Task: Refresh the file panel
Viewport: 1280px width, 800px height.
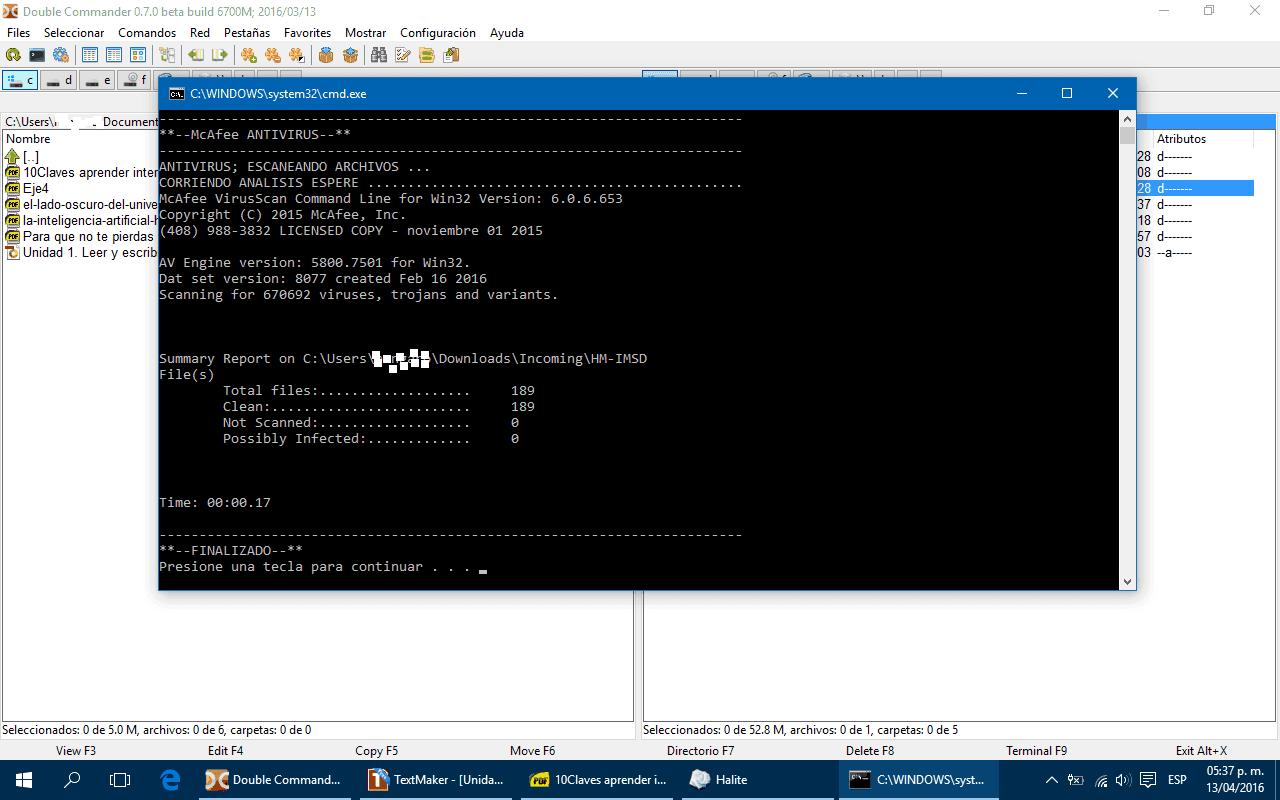Action: click(x=12, y=55)
